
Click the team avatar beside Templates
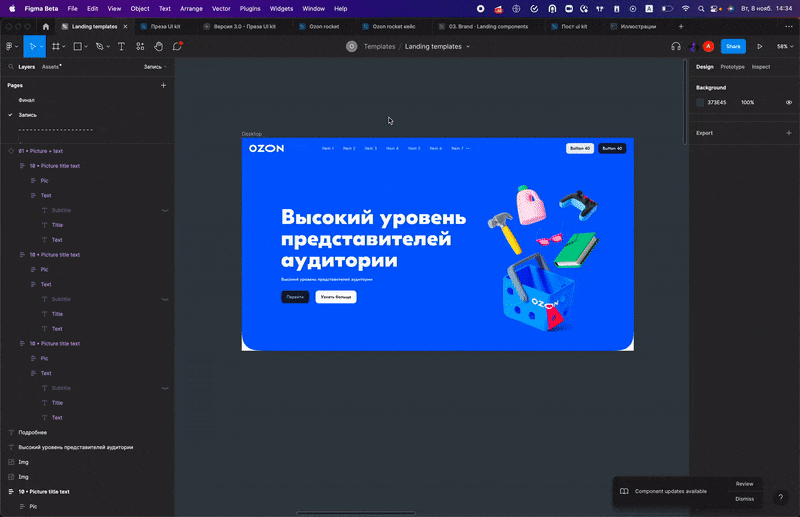coord(352,46)
